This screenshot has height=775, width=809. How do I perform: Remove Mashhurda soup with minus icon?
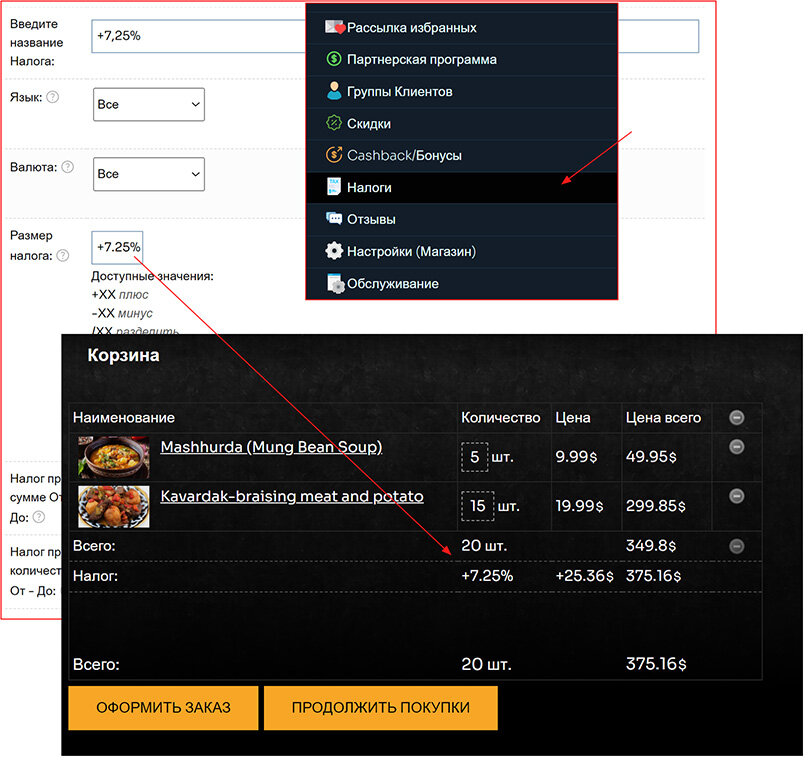[x=737, y=447]
